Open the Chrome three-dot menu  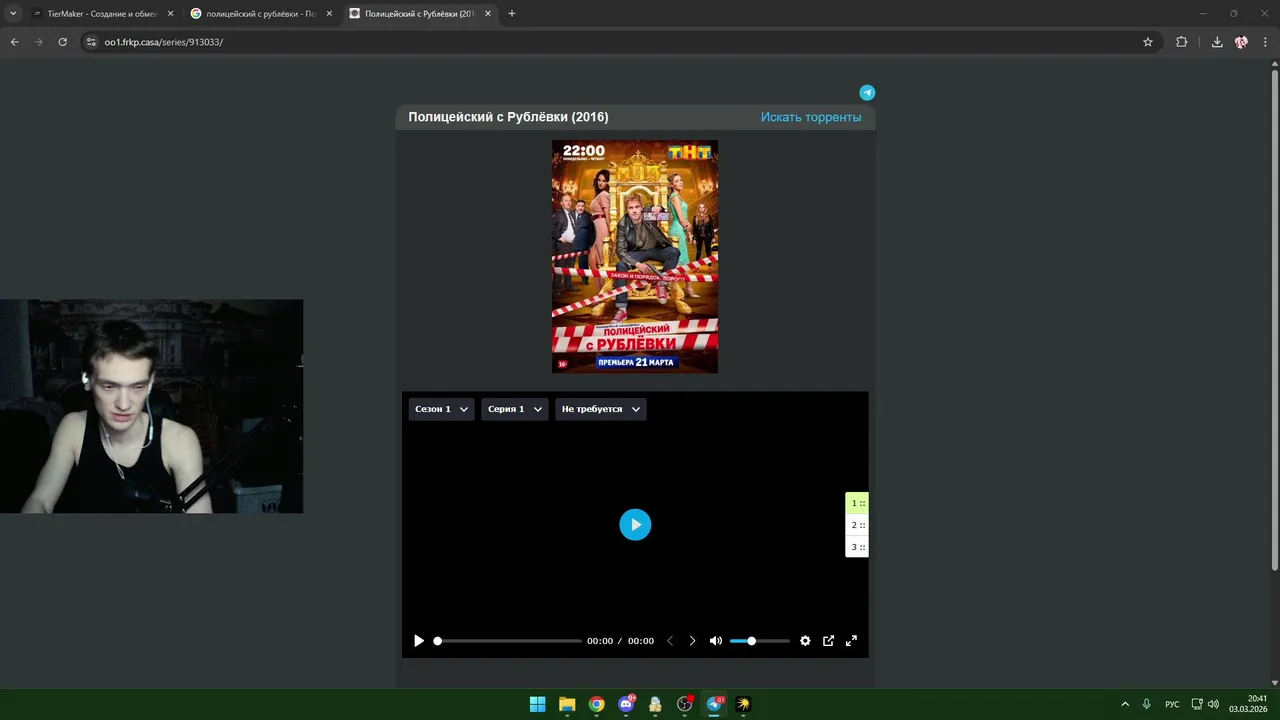coord(1266,42)
